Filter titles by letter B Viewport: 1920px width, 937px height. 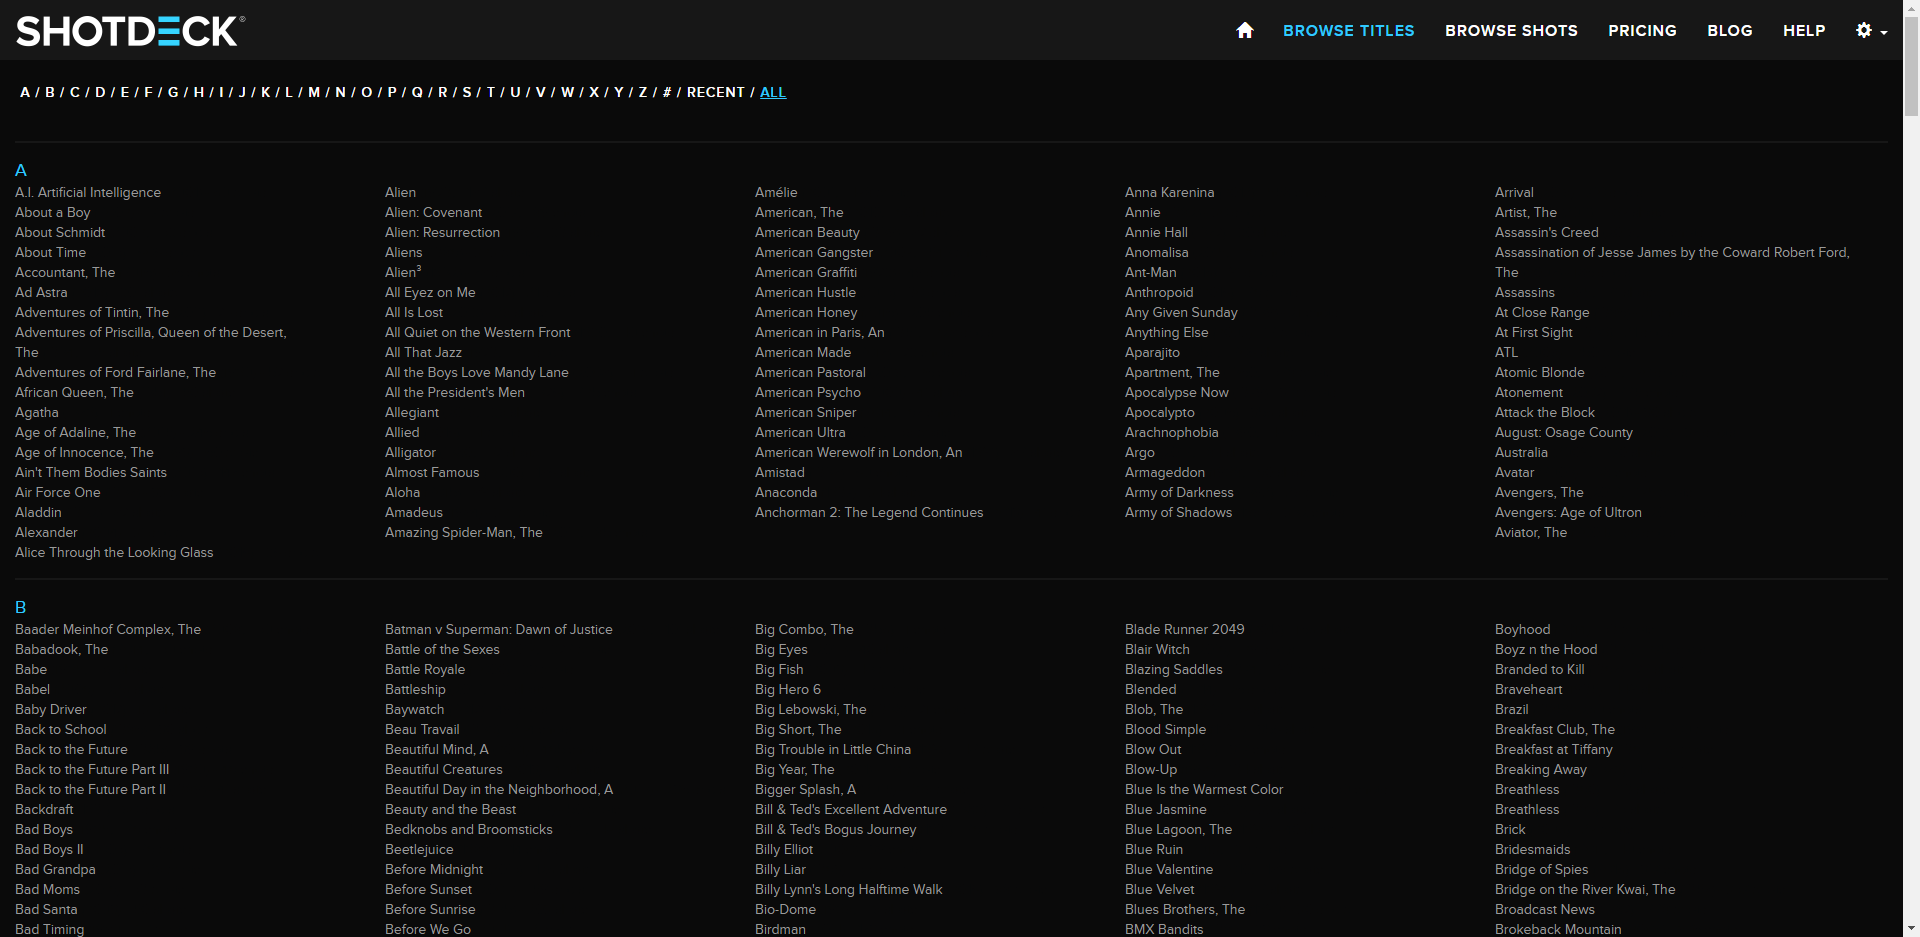coord(50,92)
